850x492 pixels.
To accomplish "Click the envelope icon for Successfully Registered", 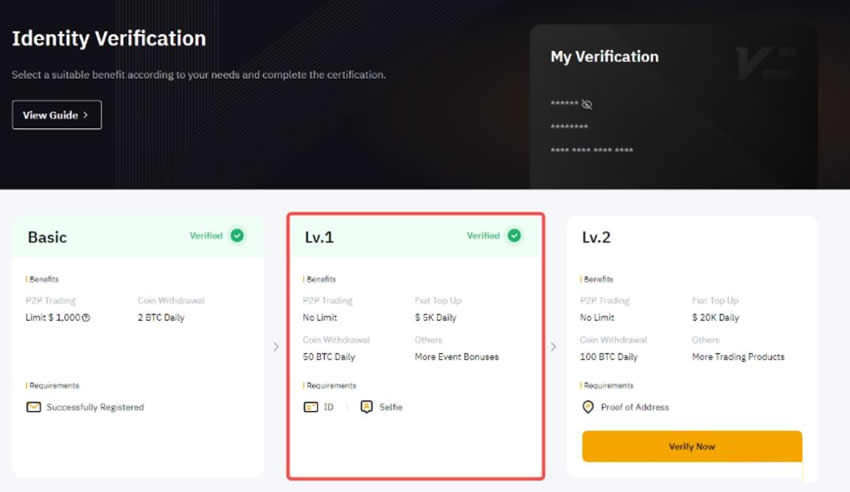I will [34, 407].
